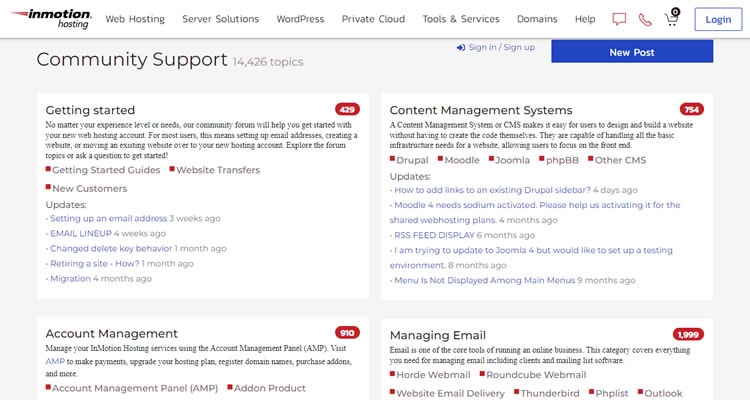Viewport: 750px width, 400px height.
Task: Open the Managing Email category heading
Action: 438,335
